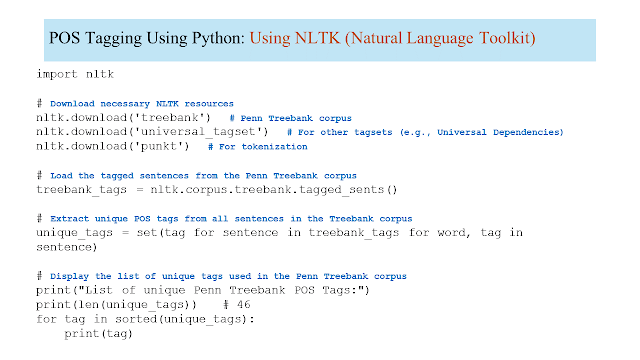The width and height of the screenshot is (640, 360).
Task: Click the code 'print(len(unique_tags))'
Action: (x=116, y=305)
